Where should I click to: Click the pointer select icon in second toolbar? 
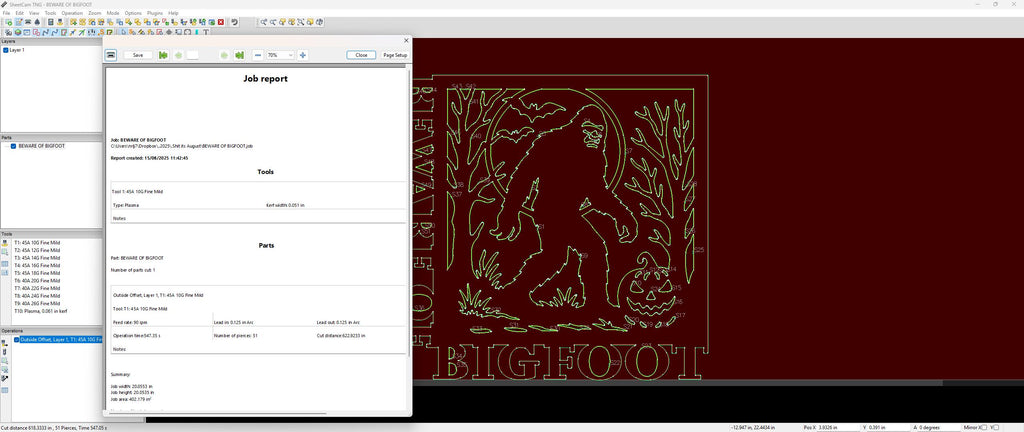123,31
